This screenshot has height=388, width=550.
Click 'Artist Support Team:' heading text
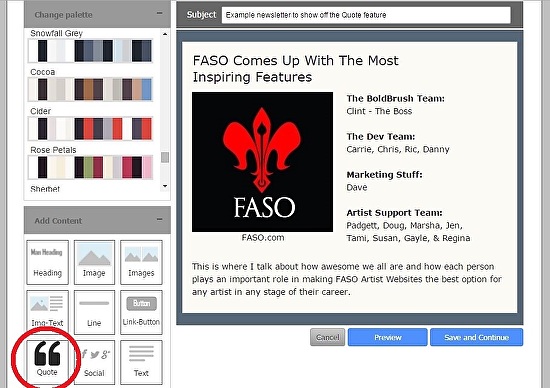click(394, 213)
